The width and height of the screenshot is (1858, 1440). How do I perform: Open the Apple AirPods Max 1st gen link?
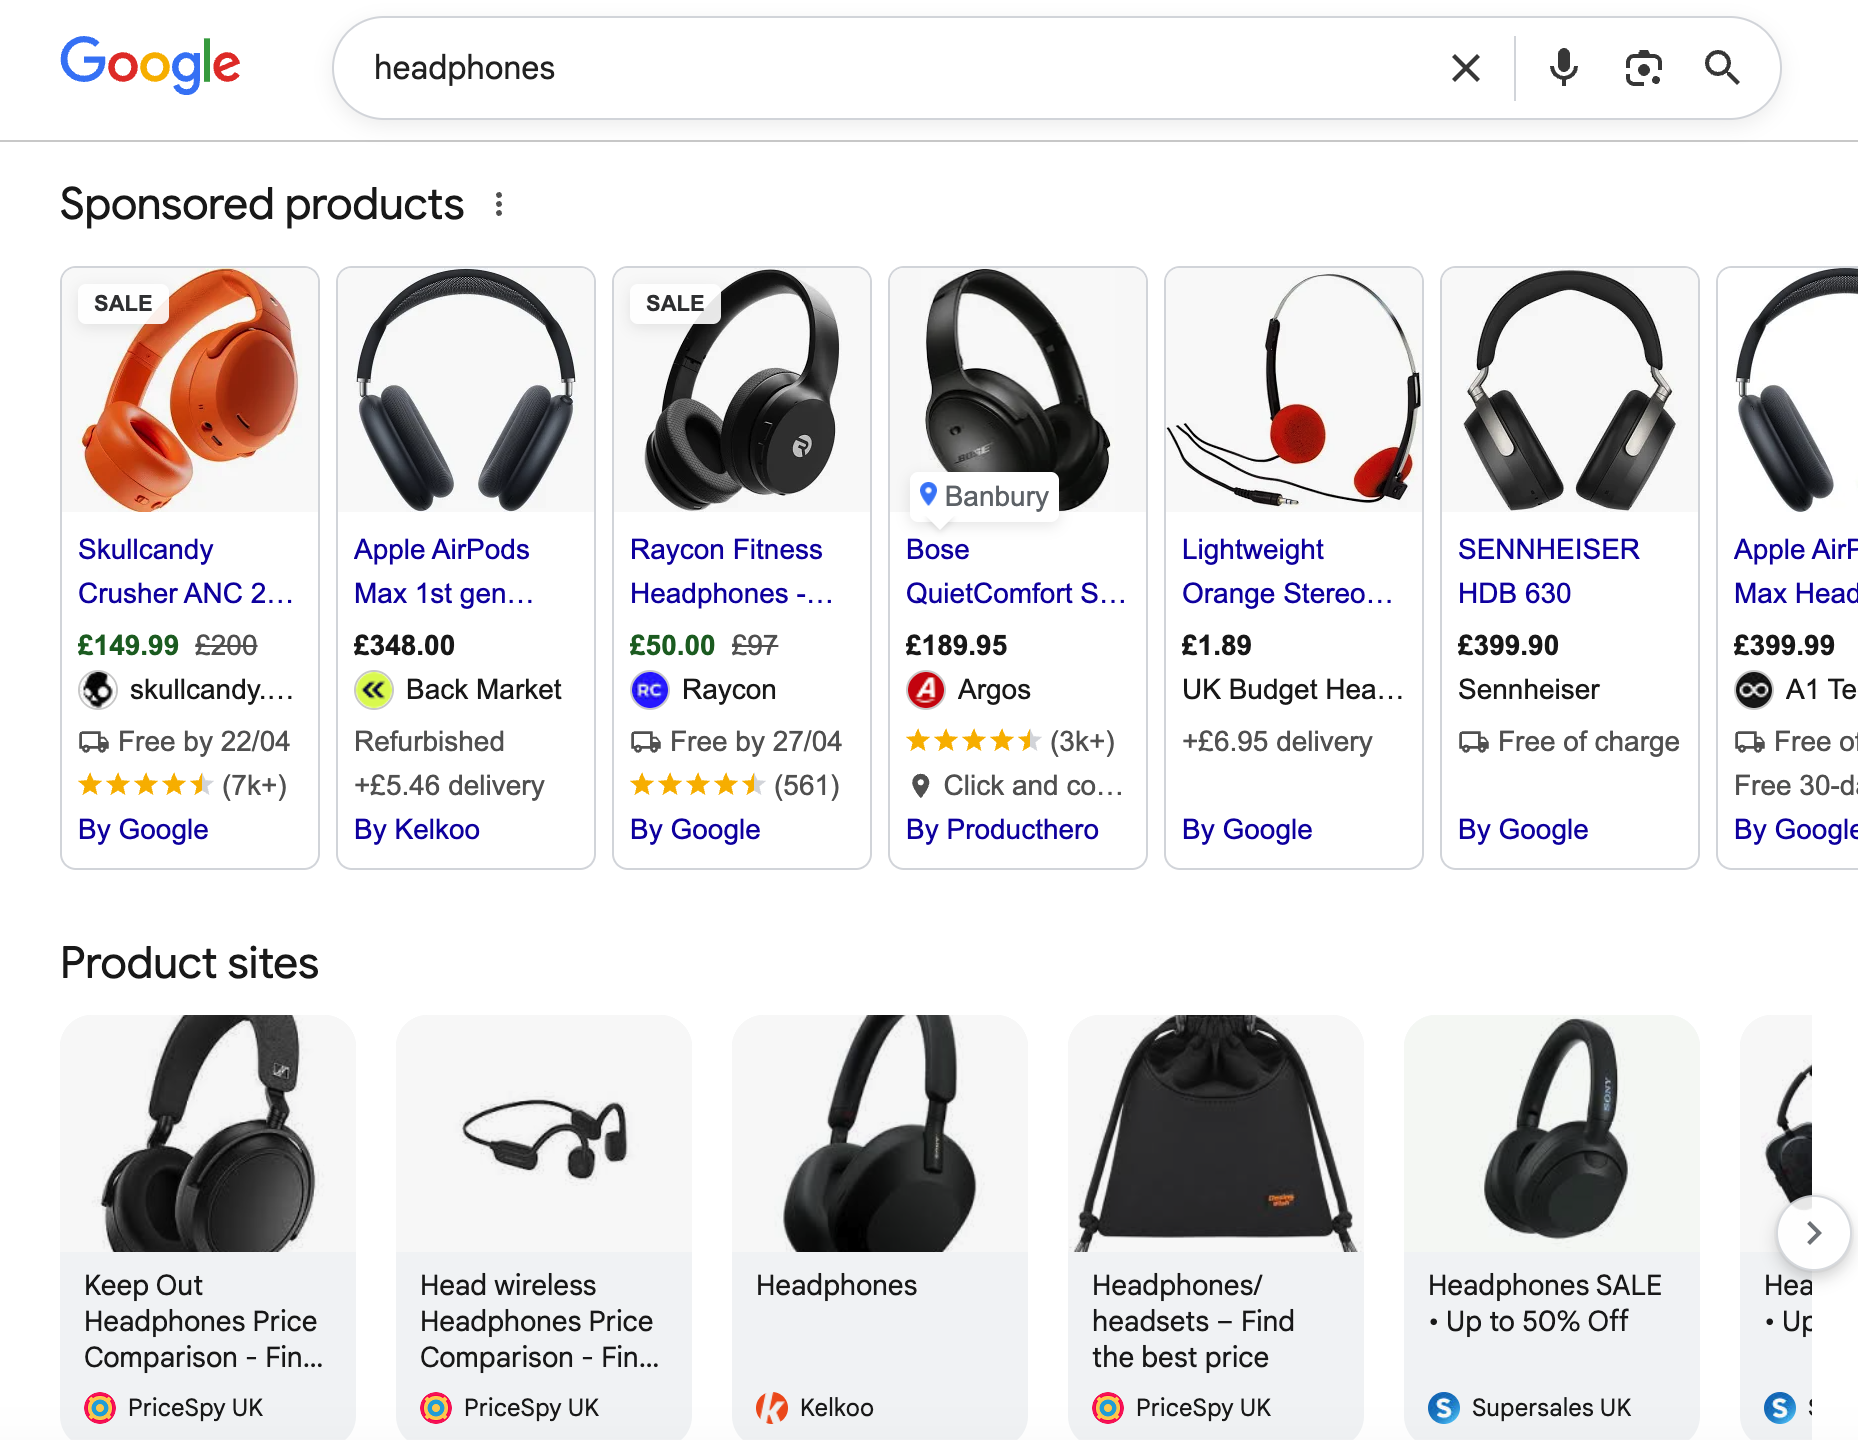(444, 571)
